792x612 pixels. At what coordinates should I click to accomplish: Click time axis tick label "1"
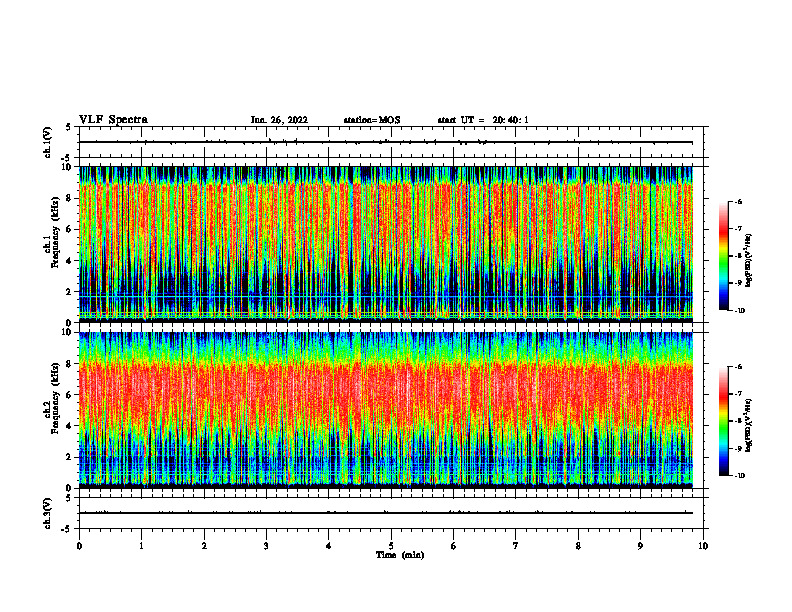click(141, 546)
